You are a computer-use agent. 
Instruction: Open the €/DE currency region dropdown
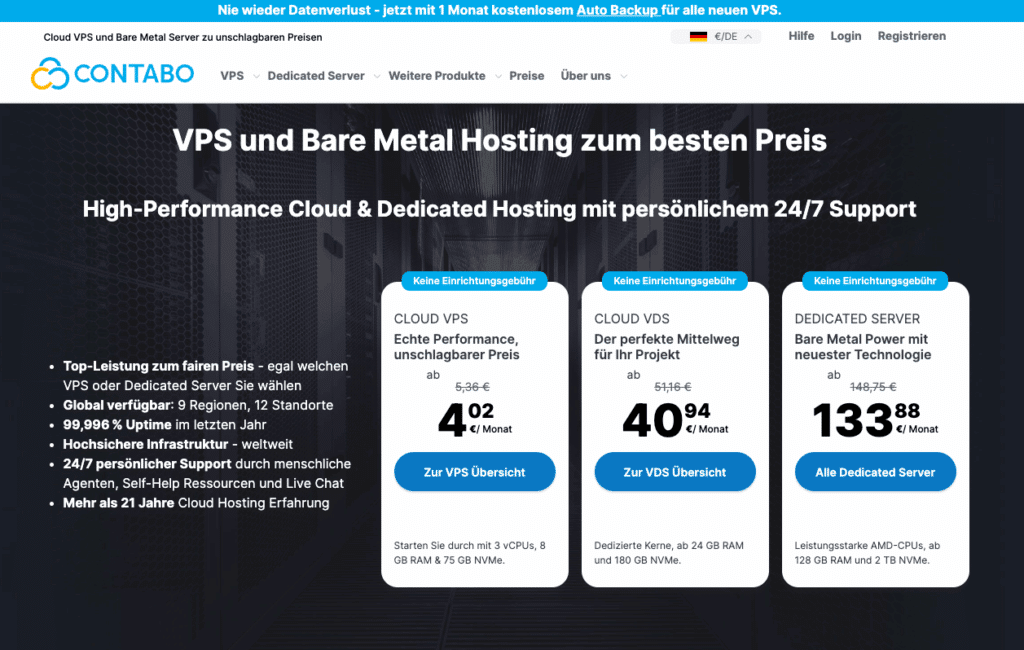[x=716, y=37]
